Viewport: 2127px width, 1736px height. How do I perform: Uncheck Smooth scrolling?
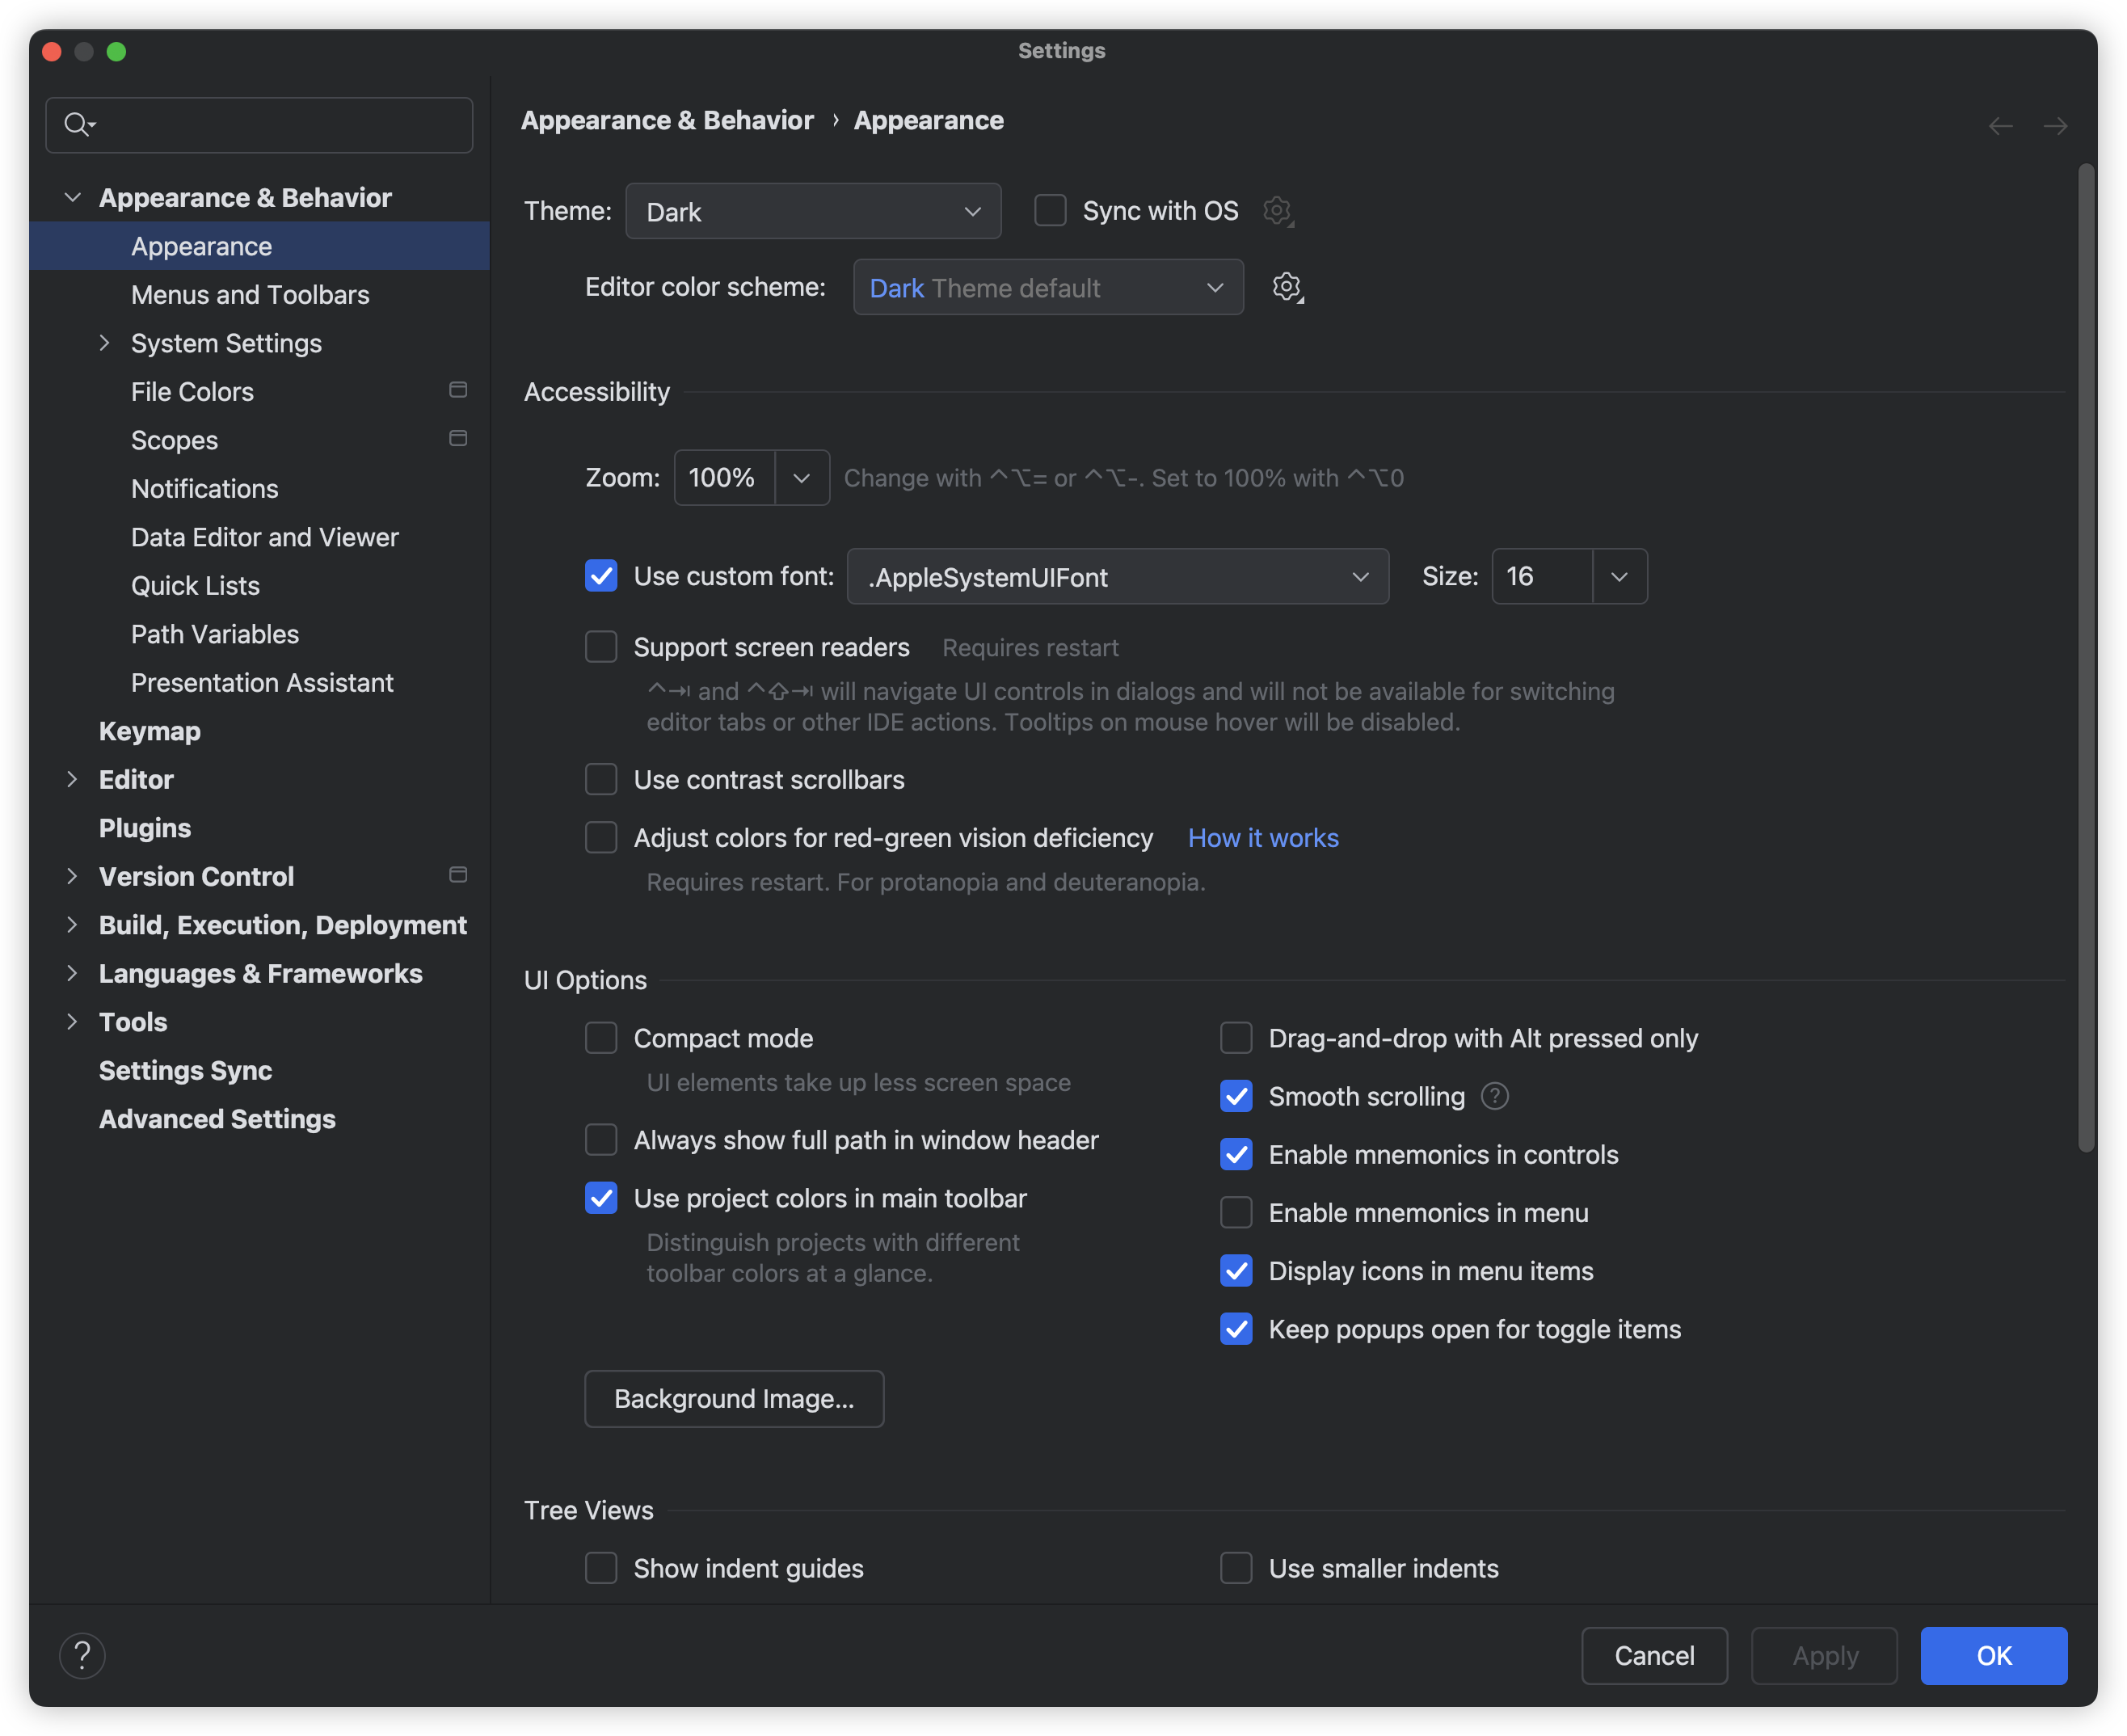1236,1097
